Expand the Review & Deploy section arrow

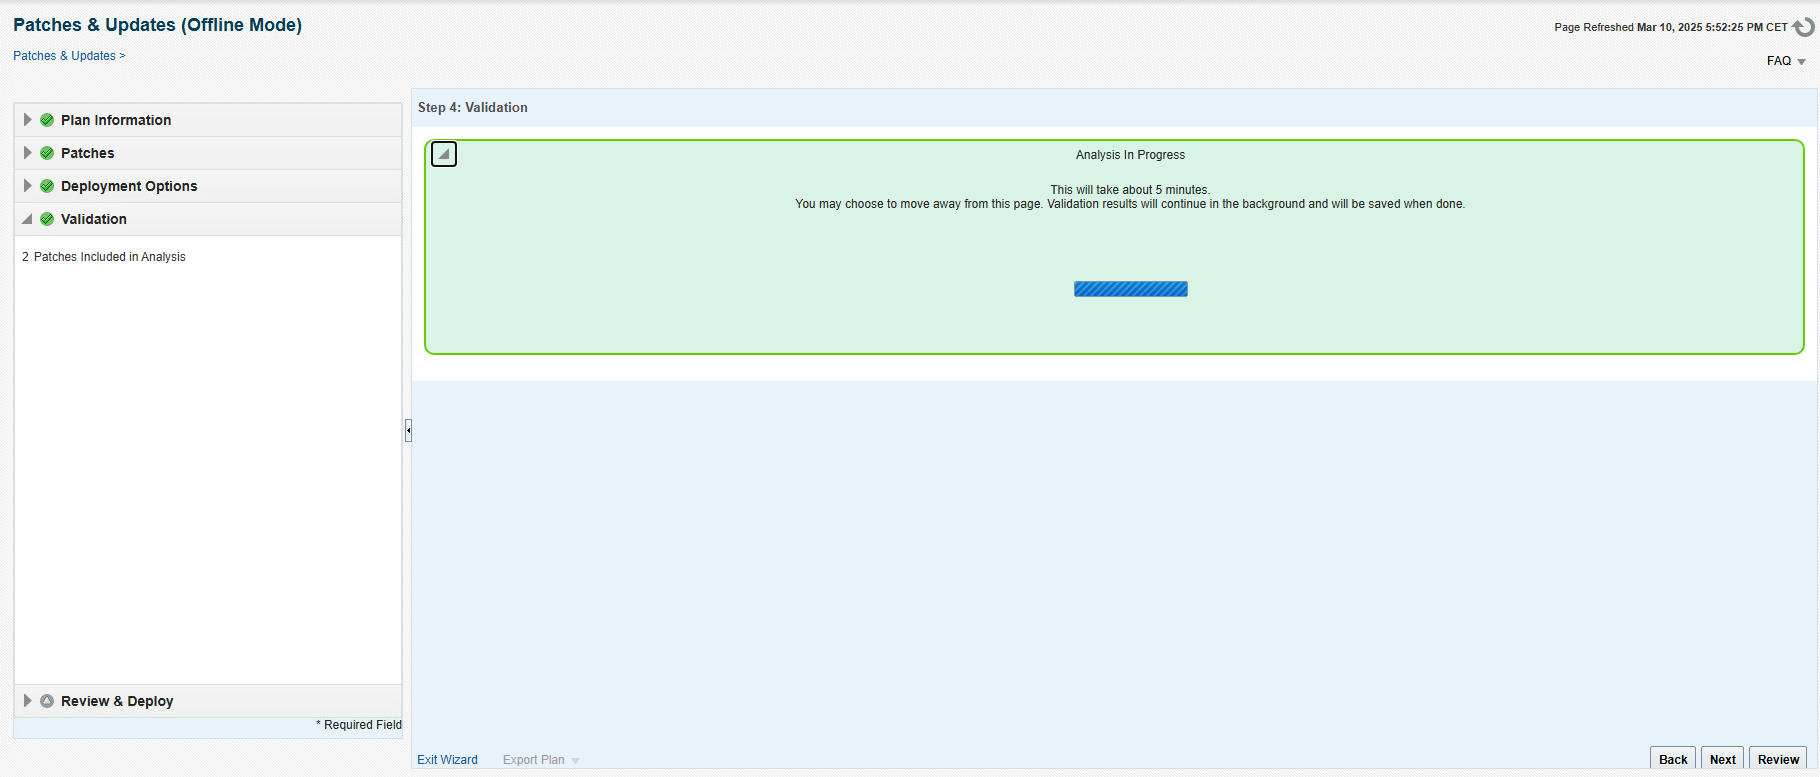coord(28,701)
